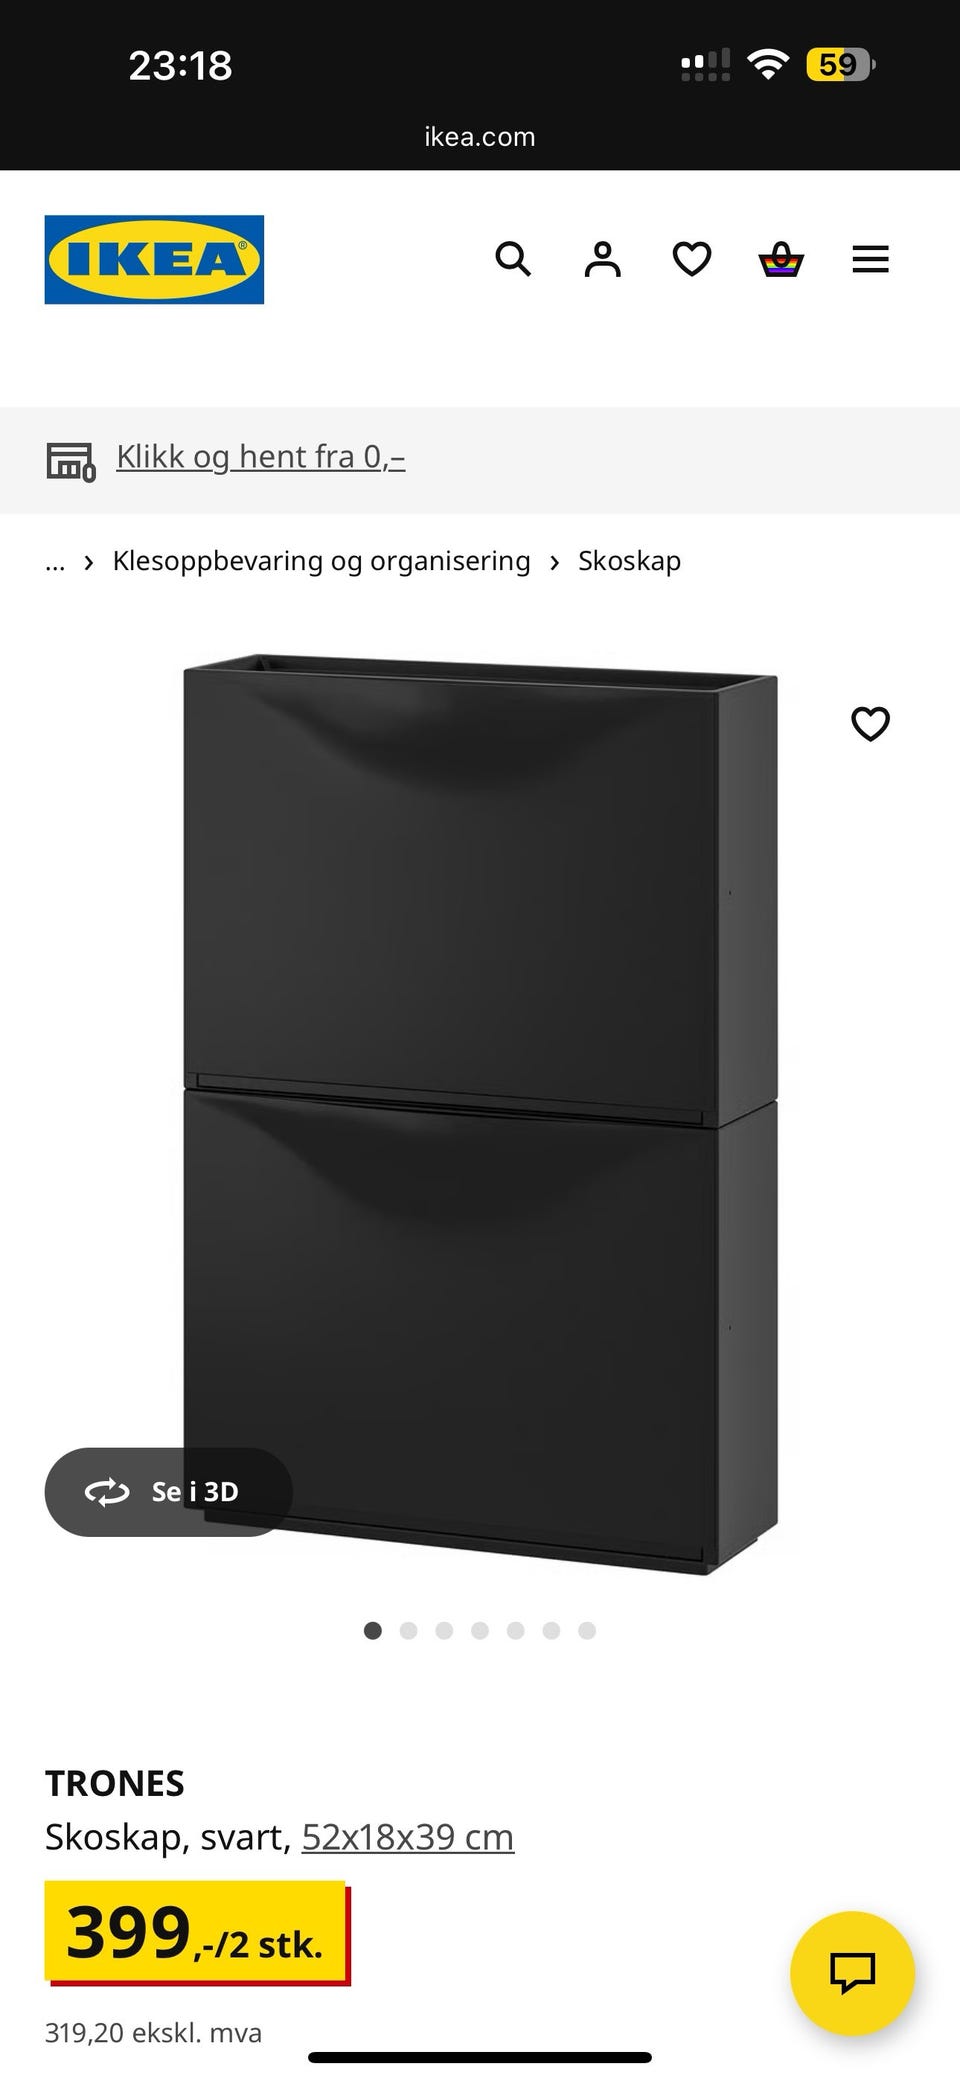Select the last image carousel dot
Viewport: 960px width, 2081px height.
point(587,1630)
